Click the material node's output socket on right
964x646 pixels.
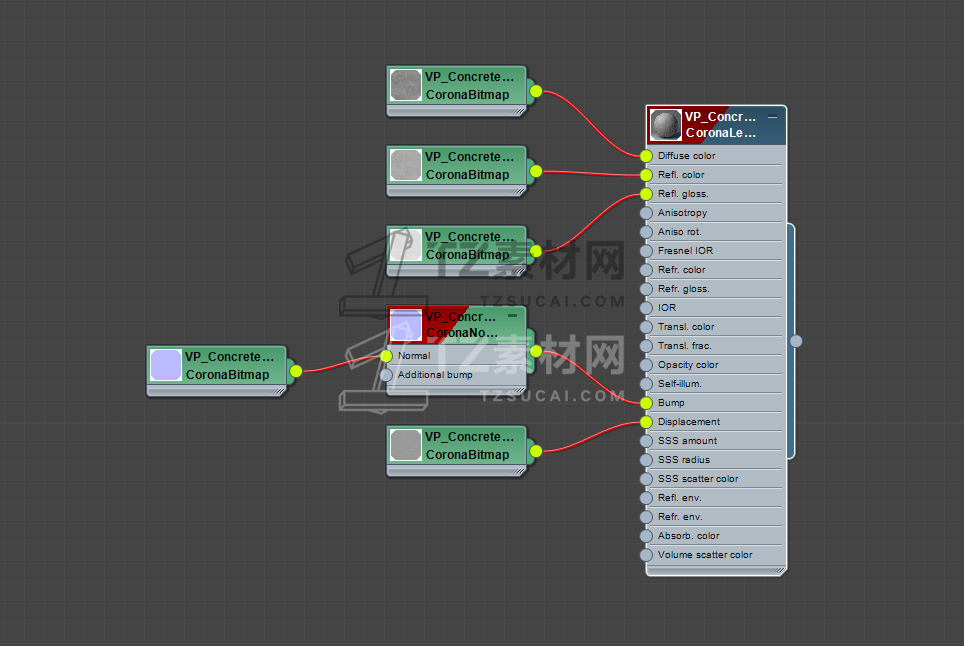click(x=796, y=341)
